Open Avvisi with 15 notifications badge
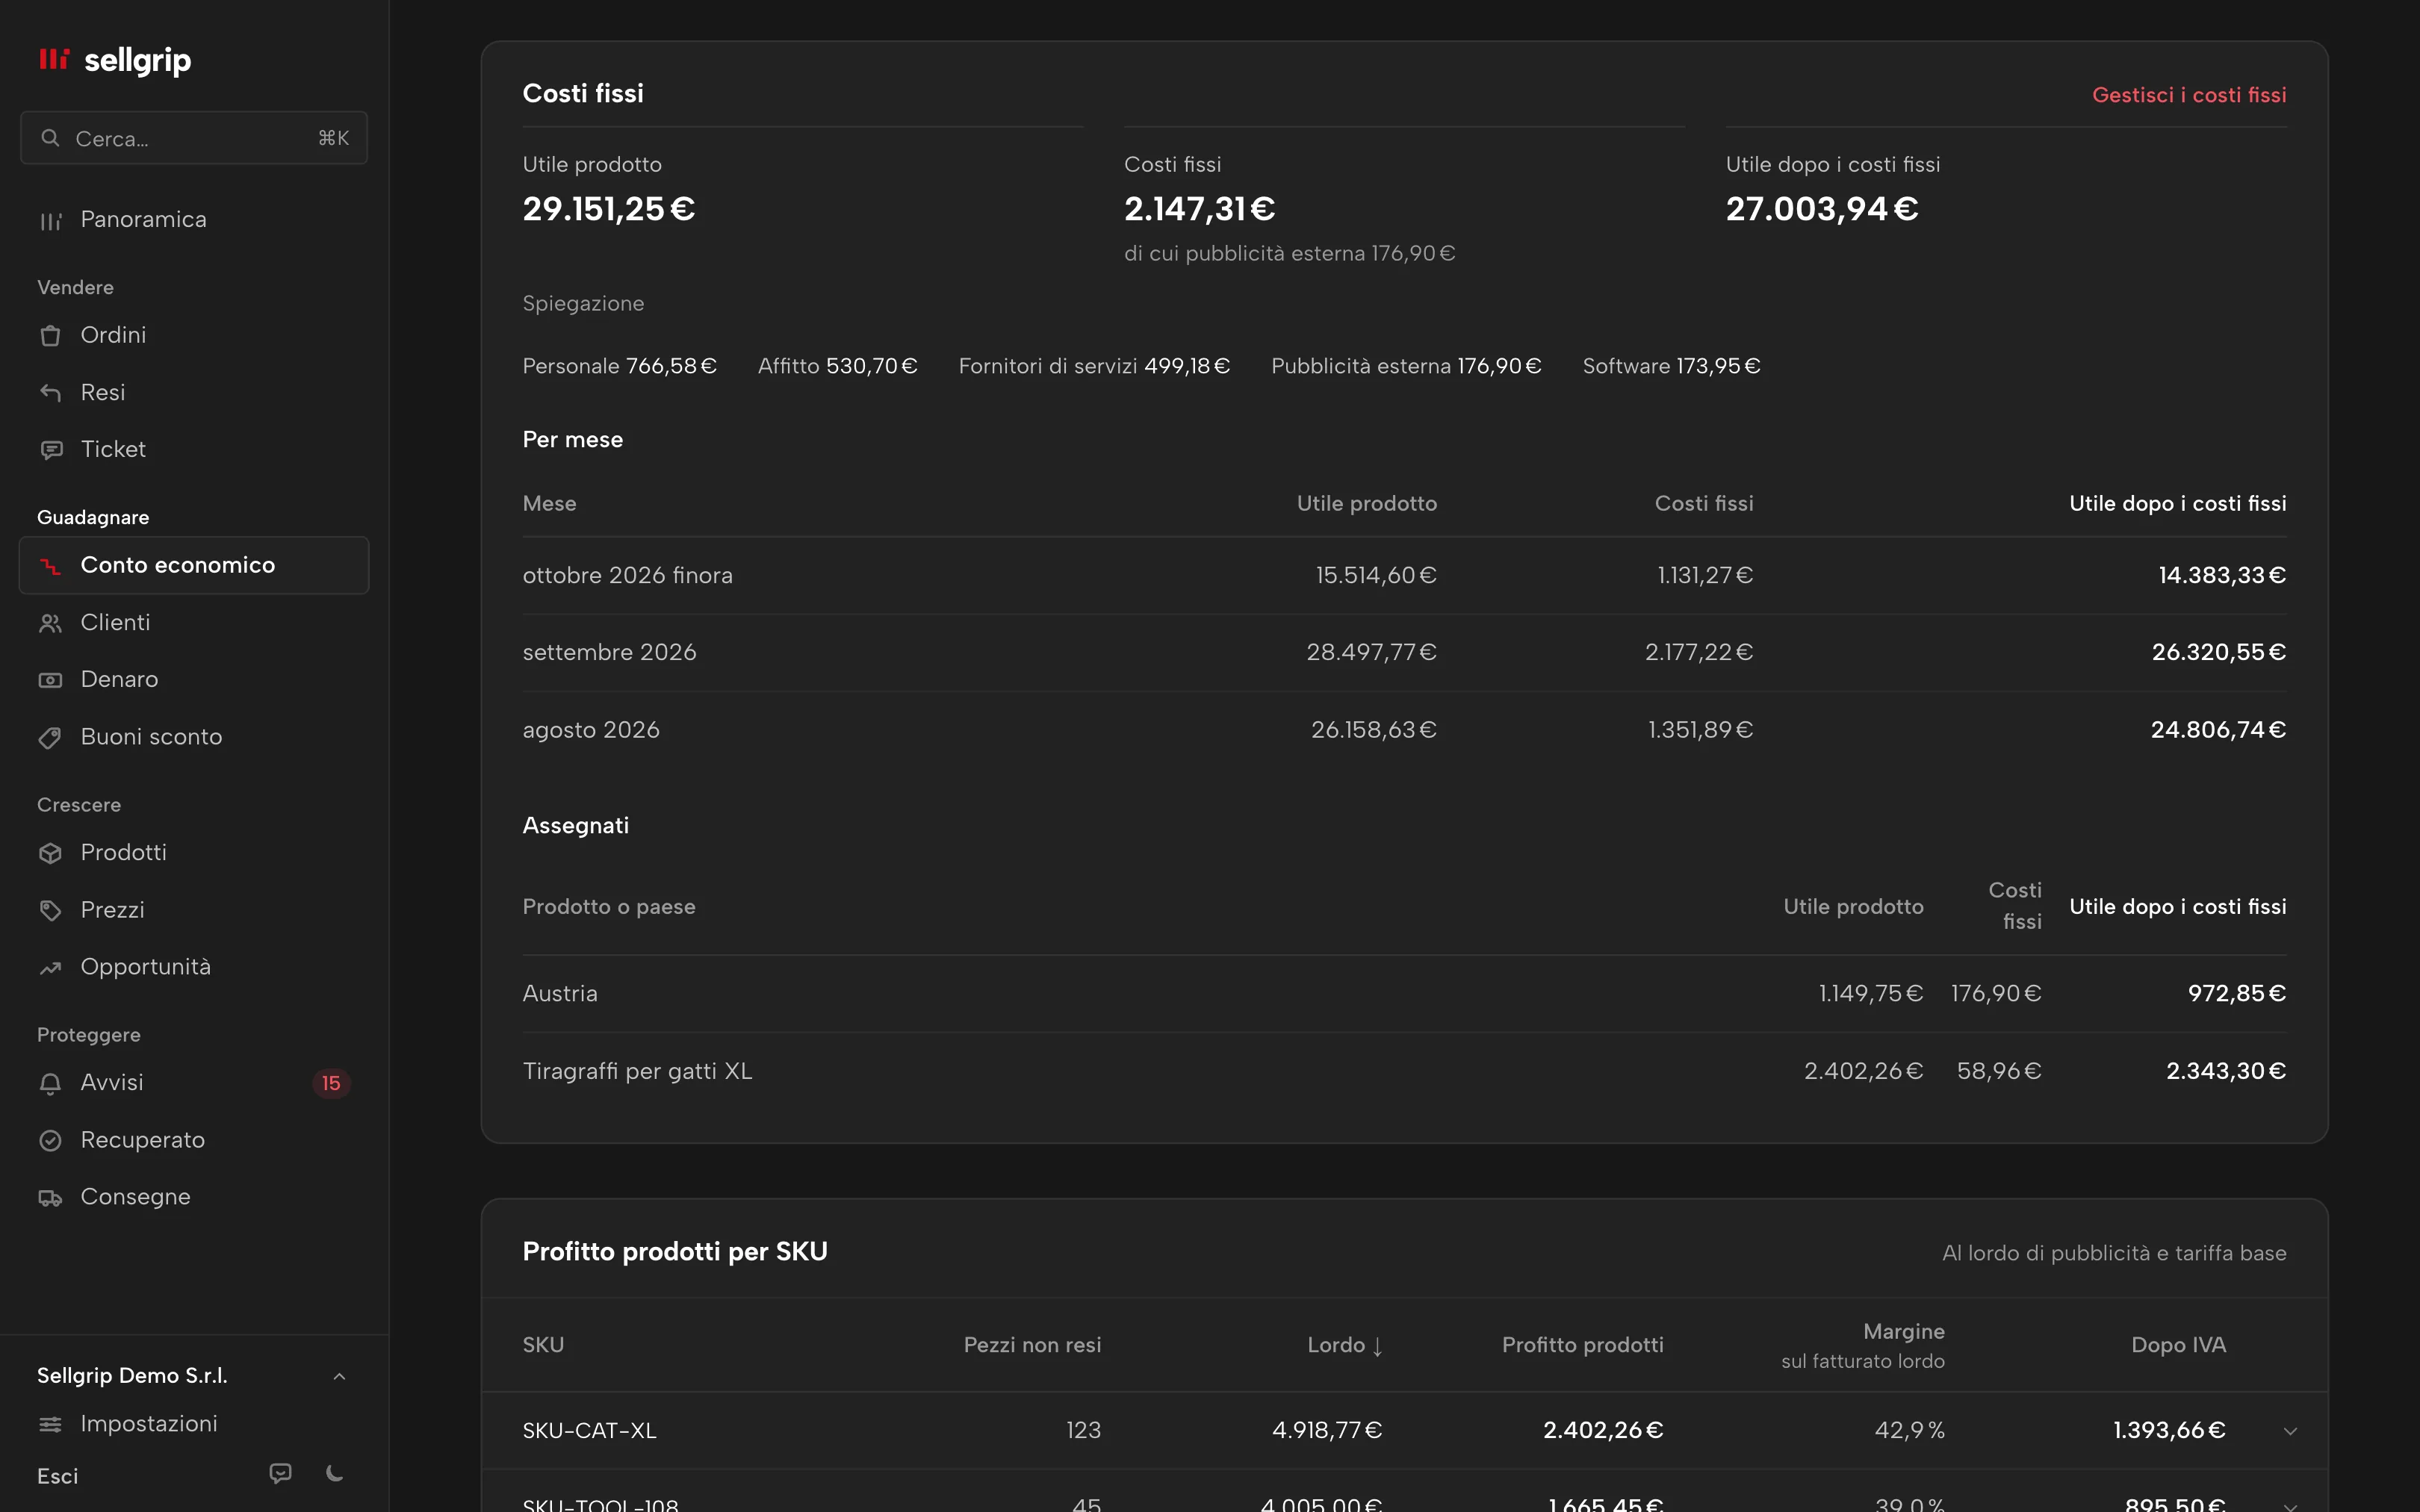Image resolution: width=2420 pixels, height=1512 pixels. 193,1083
